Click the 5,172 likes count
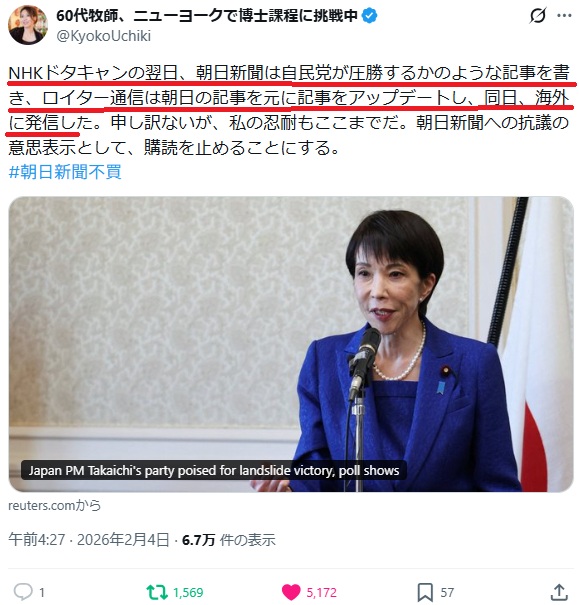The width and height of the screenshot is (579, 605). click(321, 593)
